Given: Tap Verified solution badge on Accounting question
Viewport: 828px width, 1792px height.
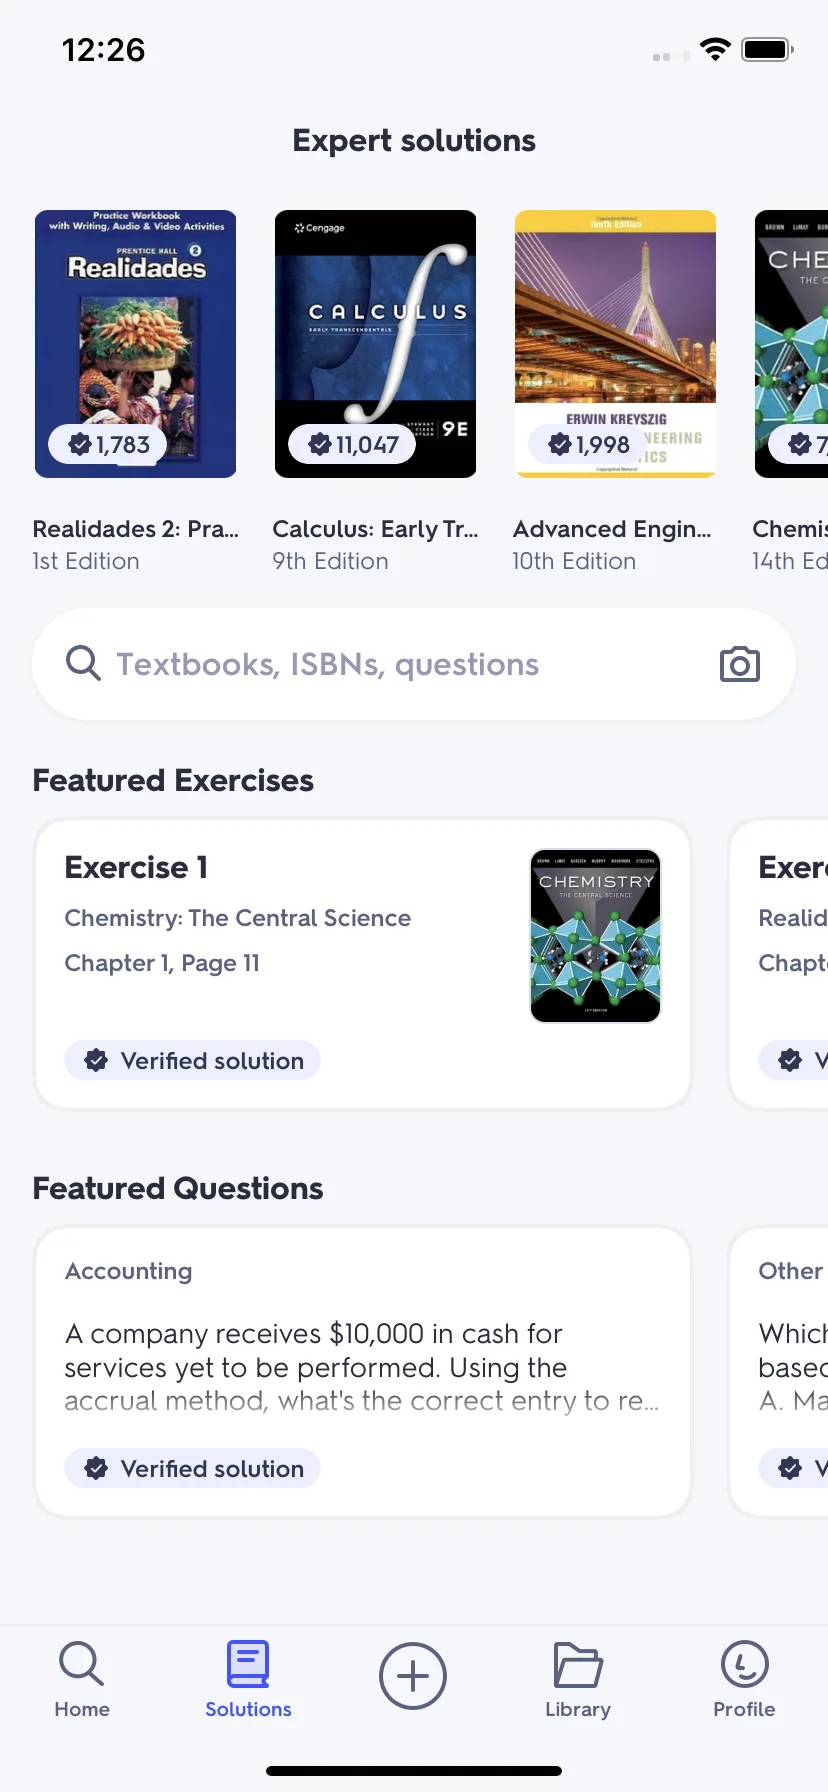Looking at the screenshot, I should tap(193, 1468).
